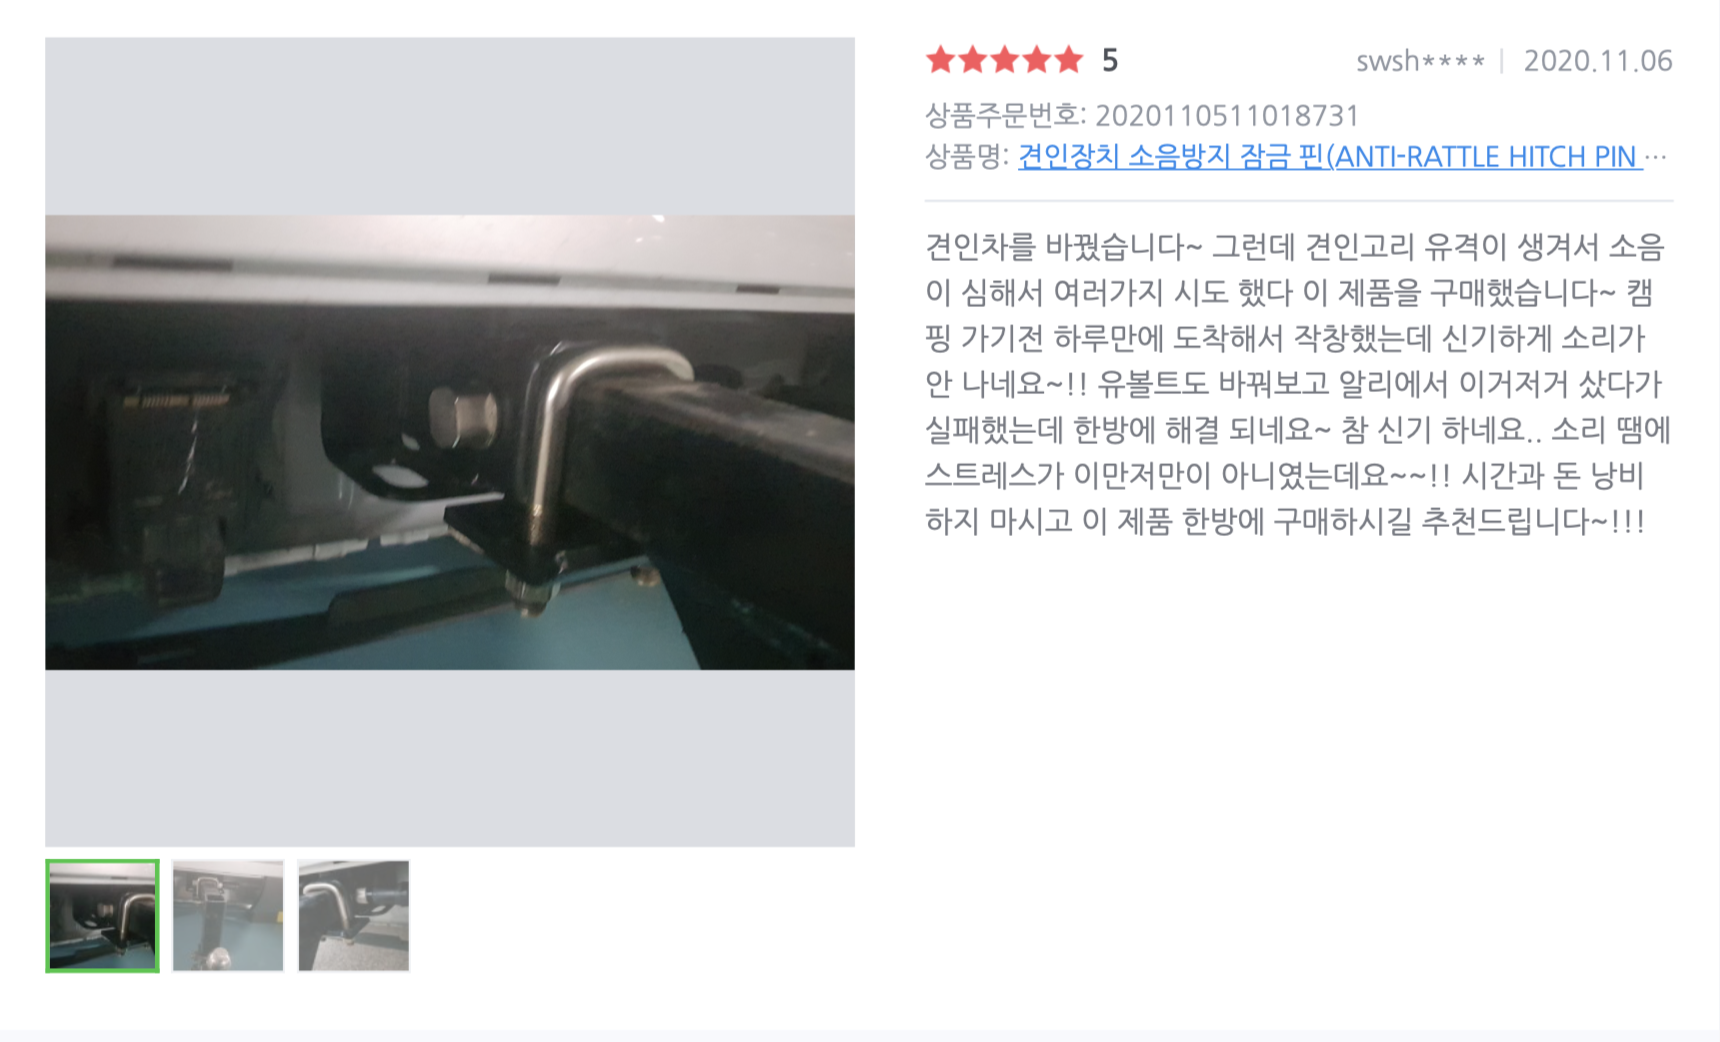Select the third red rating star
The image size is (1720, 1042).
click(x=1005, y=60)
